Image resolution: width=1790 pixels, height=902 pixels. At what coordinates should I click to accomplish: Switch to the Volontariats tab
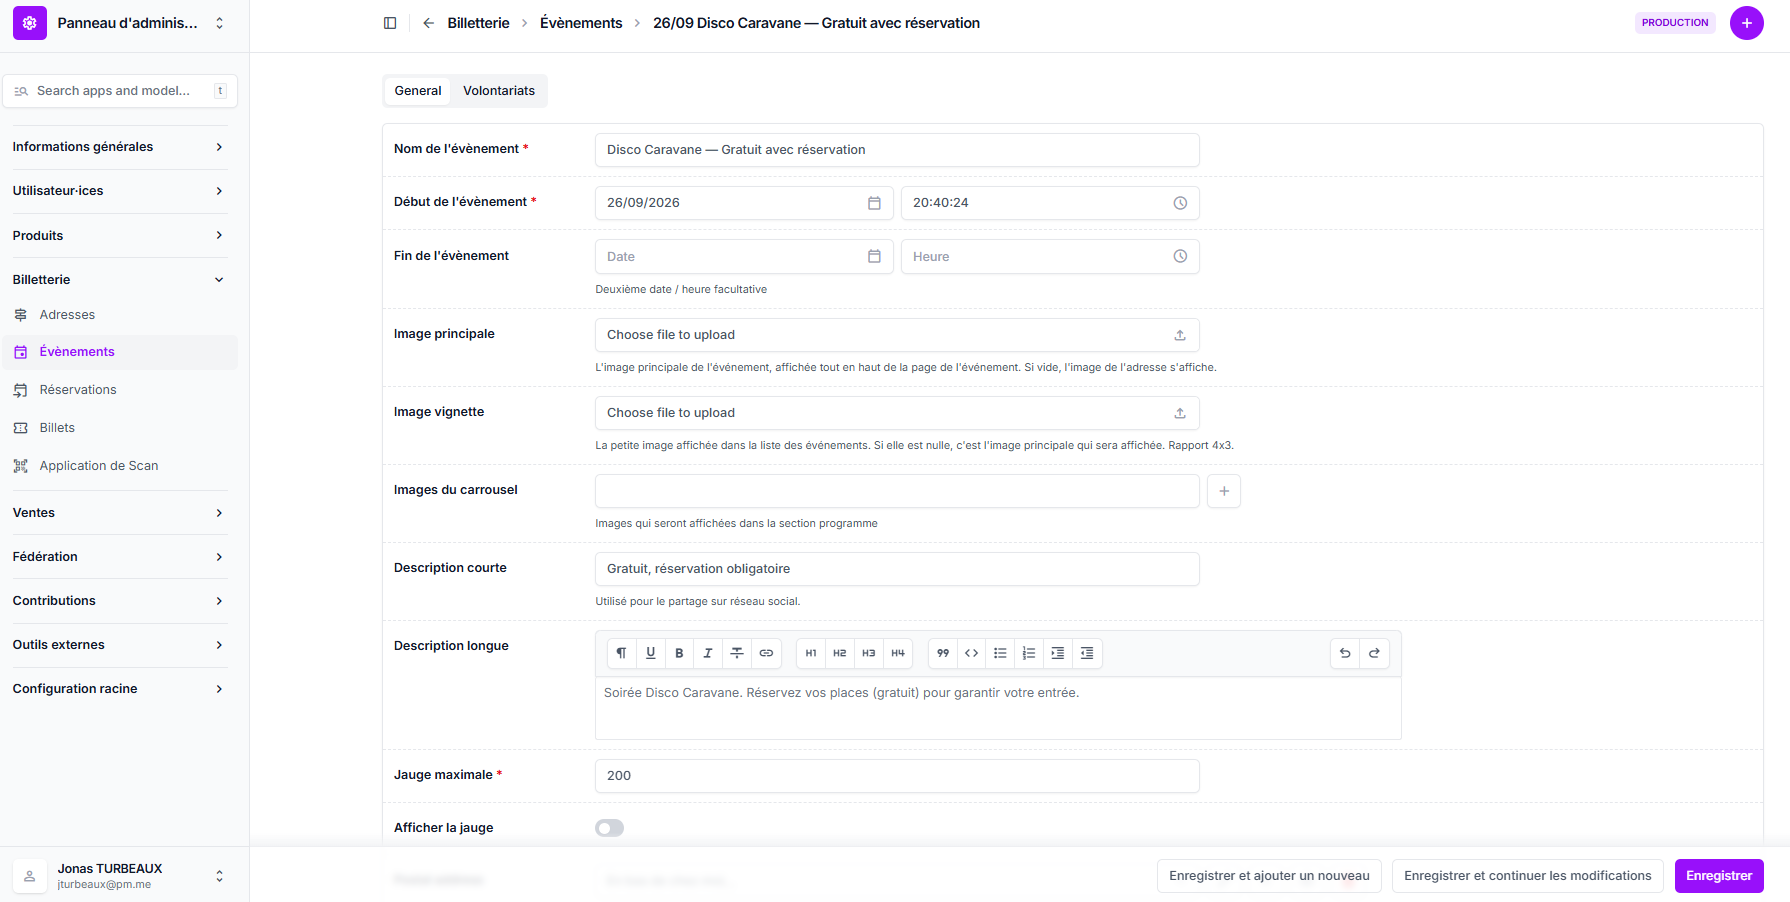pyautogui.click(x=498, y=91)
